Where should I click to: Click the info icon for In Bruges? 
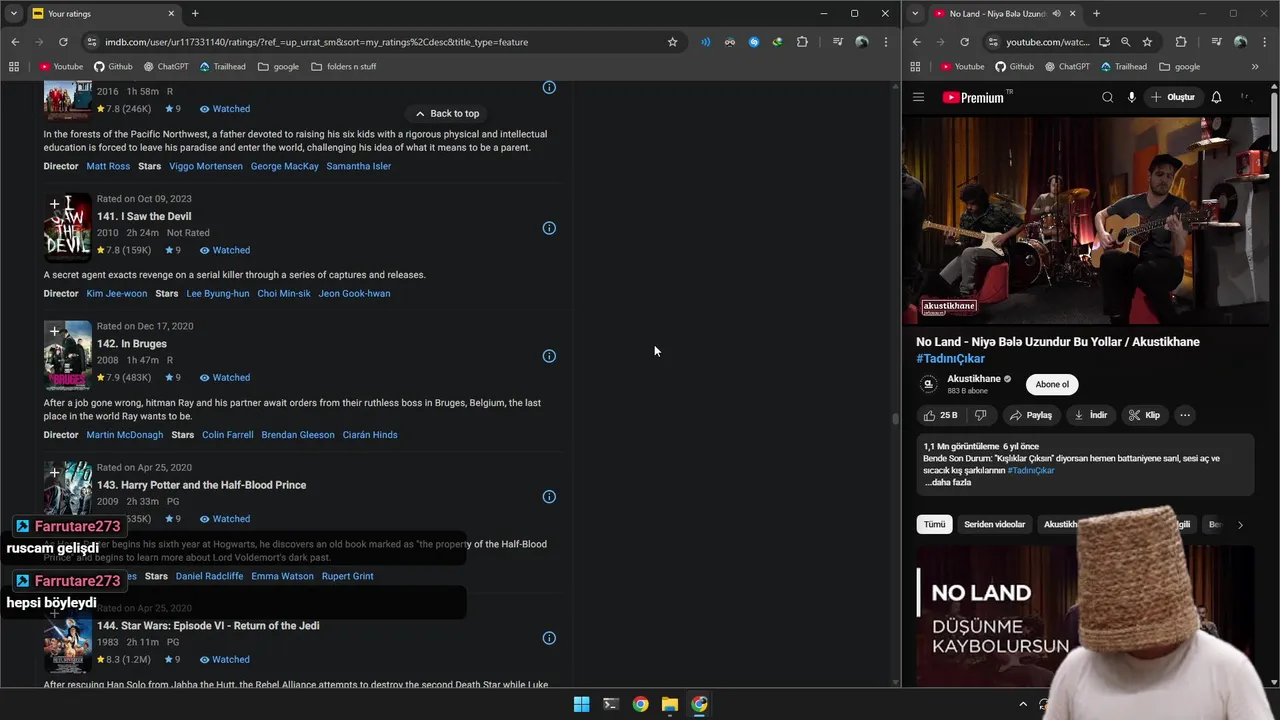pyautogui.click(x=549, y=356)
